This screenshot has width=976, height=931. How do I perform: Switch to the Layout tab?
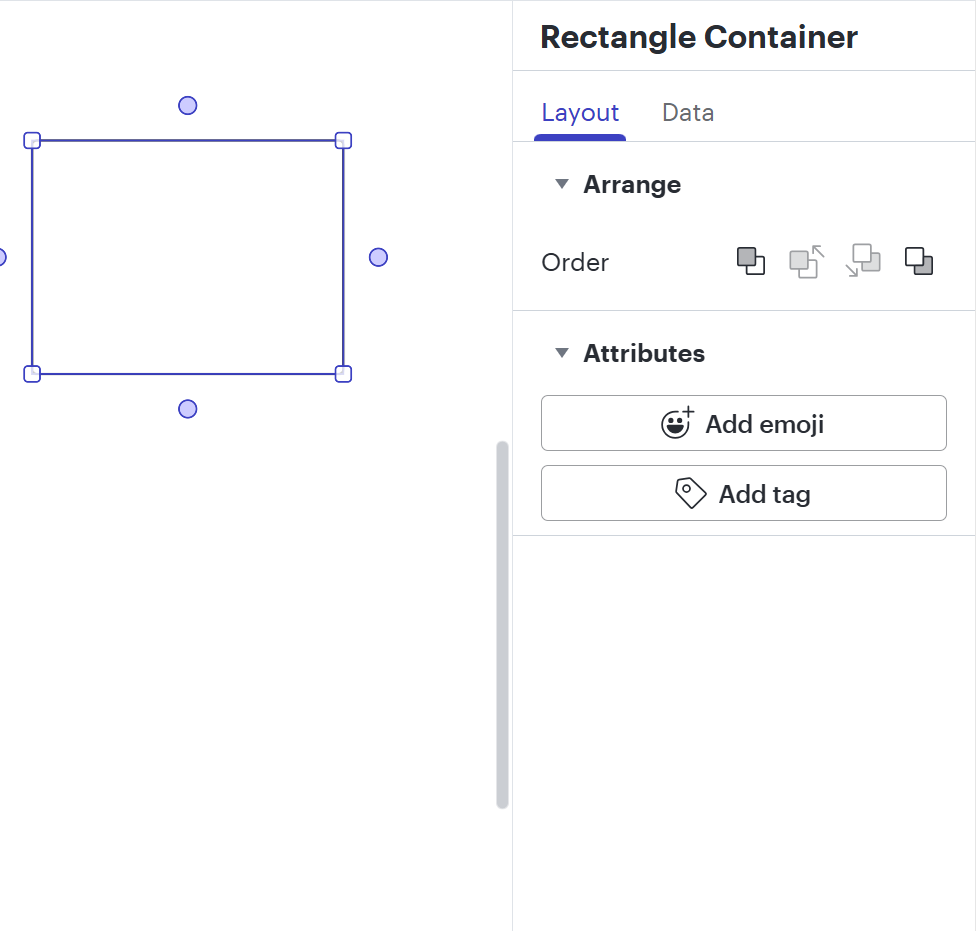580,113
